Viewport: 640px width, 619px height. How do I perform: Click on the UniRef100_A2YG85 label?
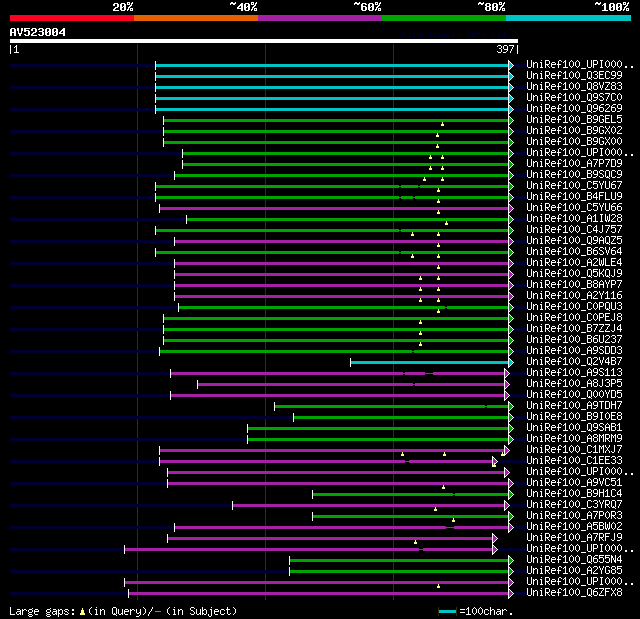(574, 571)
